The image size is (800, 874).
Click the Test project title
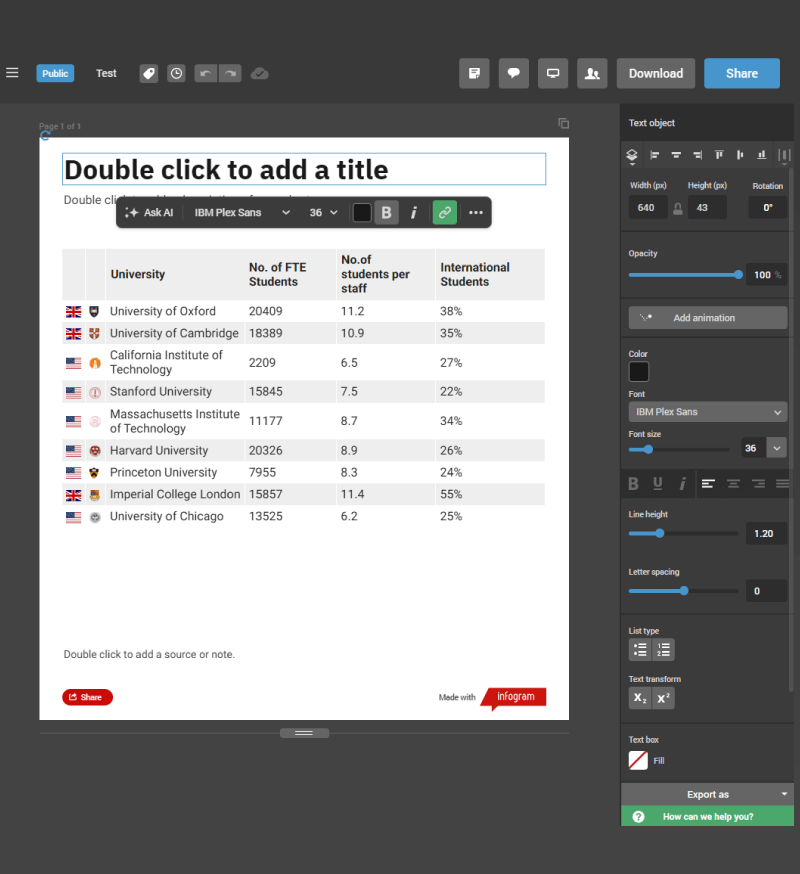(106, 74)
